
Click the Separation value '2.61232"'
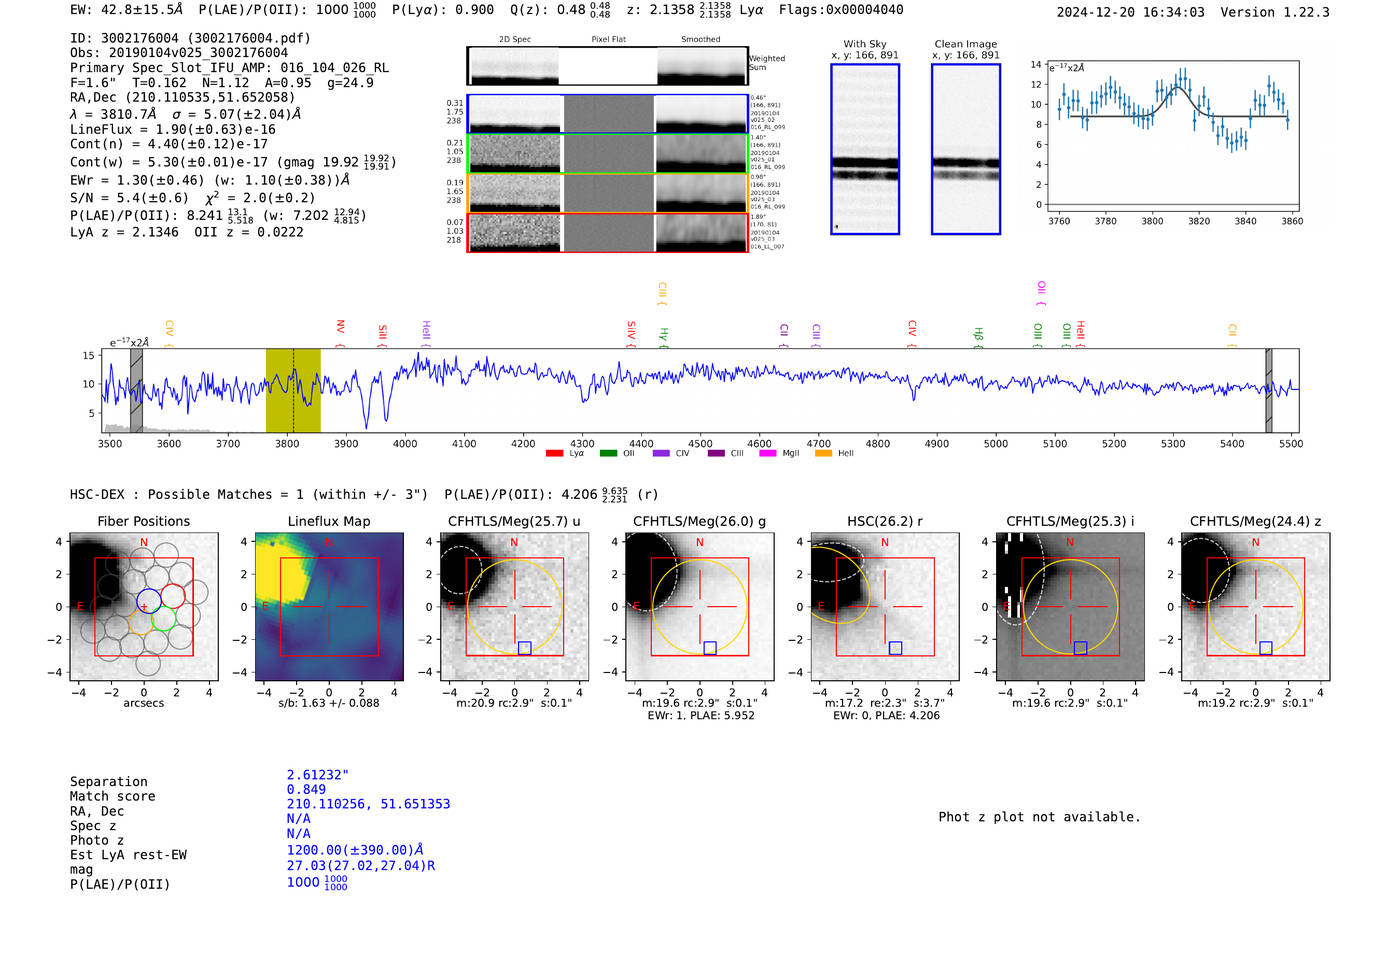click(318, 775)
